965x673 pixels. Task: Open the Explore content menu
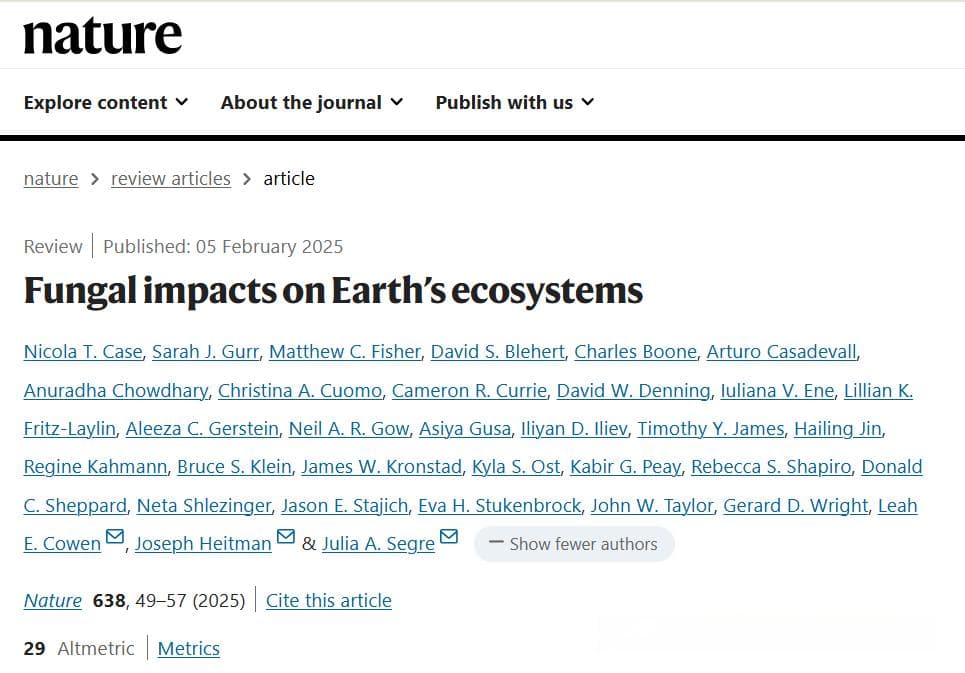point(106,102)
